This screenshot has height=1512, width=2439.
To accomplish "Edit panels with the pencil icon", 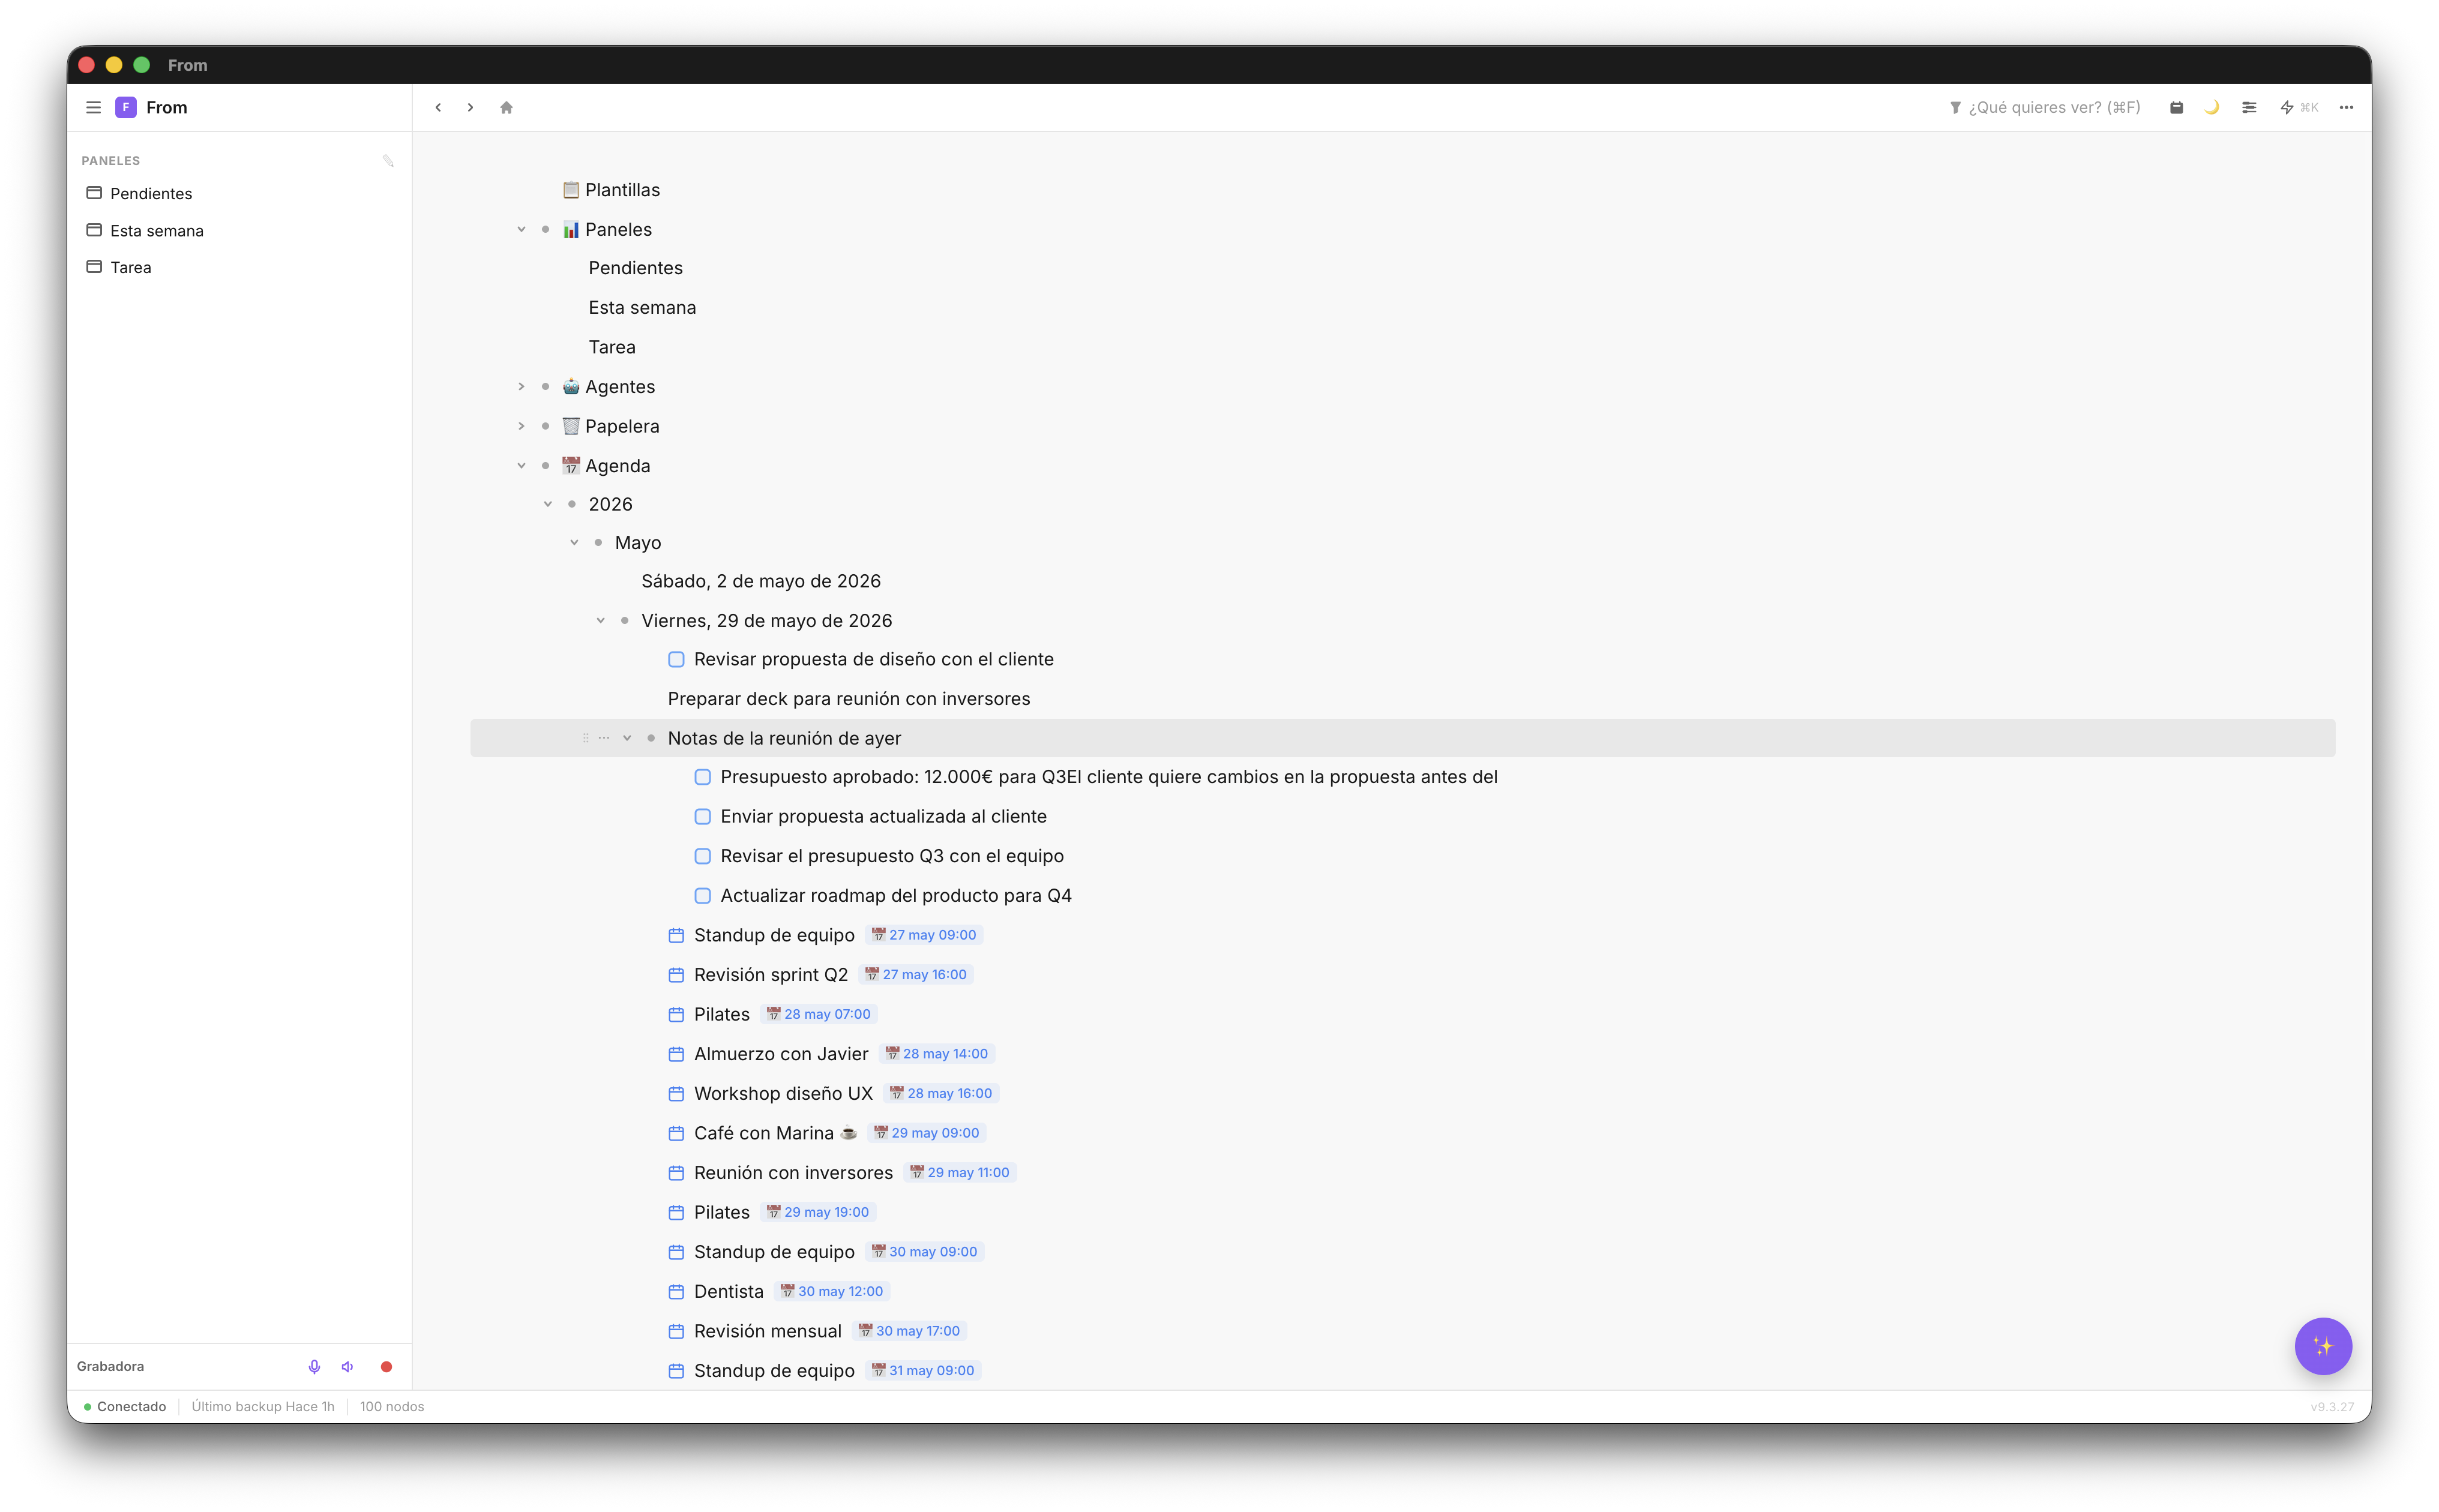I will pyautogui.click(x=388, y=160).
